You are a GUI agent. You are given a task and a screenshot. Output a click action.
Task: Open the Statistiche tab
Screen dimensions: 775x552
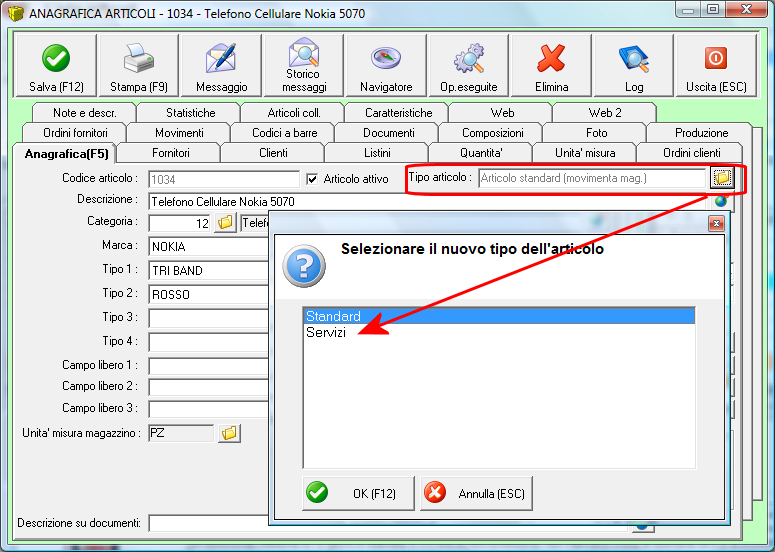pyautogui.click(x=190, y=113)
